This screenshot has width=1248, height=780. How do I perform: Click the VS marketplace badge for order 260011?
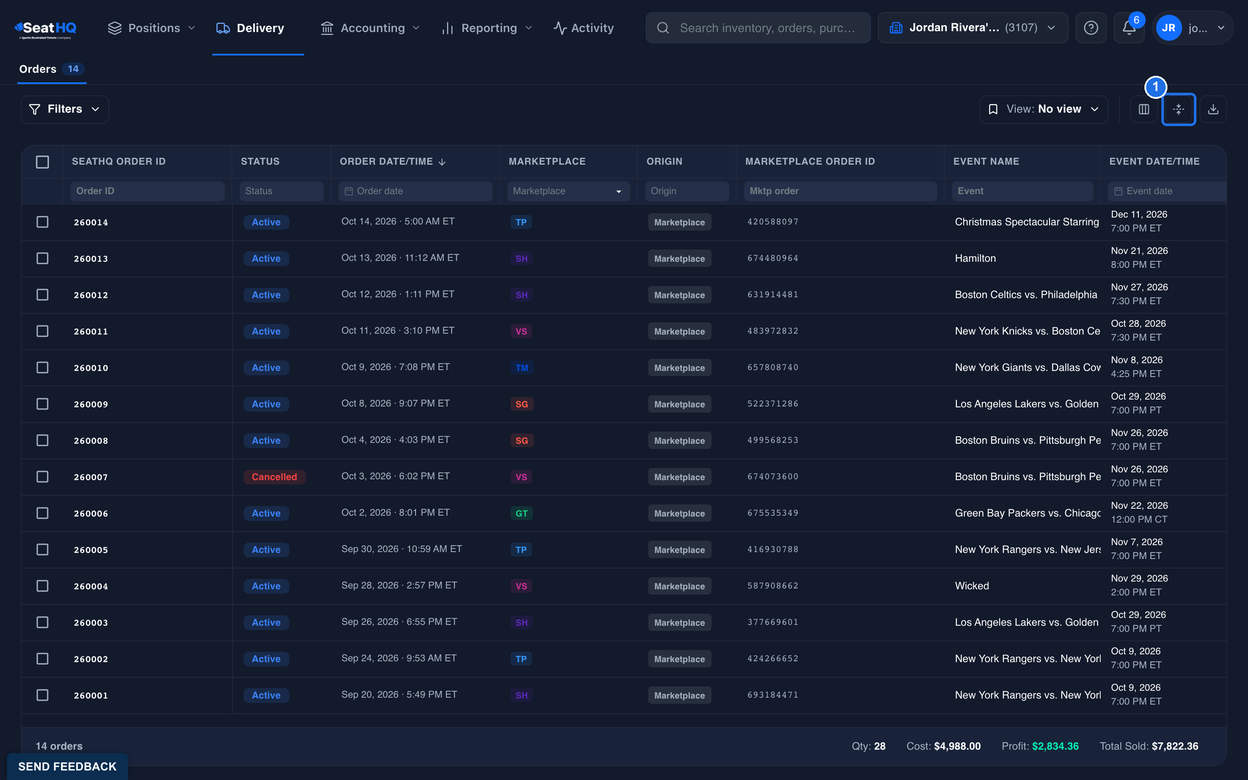point(521,331)
